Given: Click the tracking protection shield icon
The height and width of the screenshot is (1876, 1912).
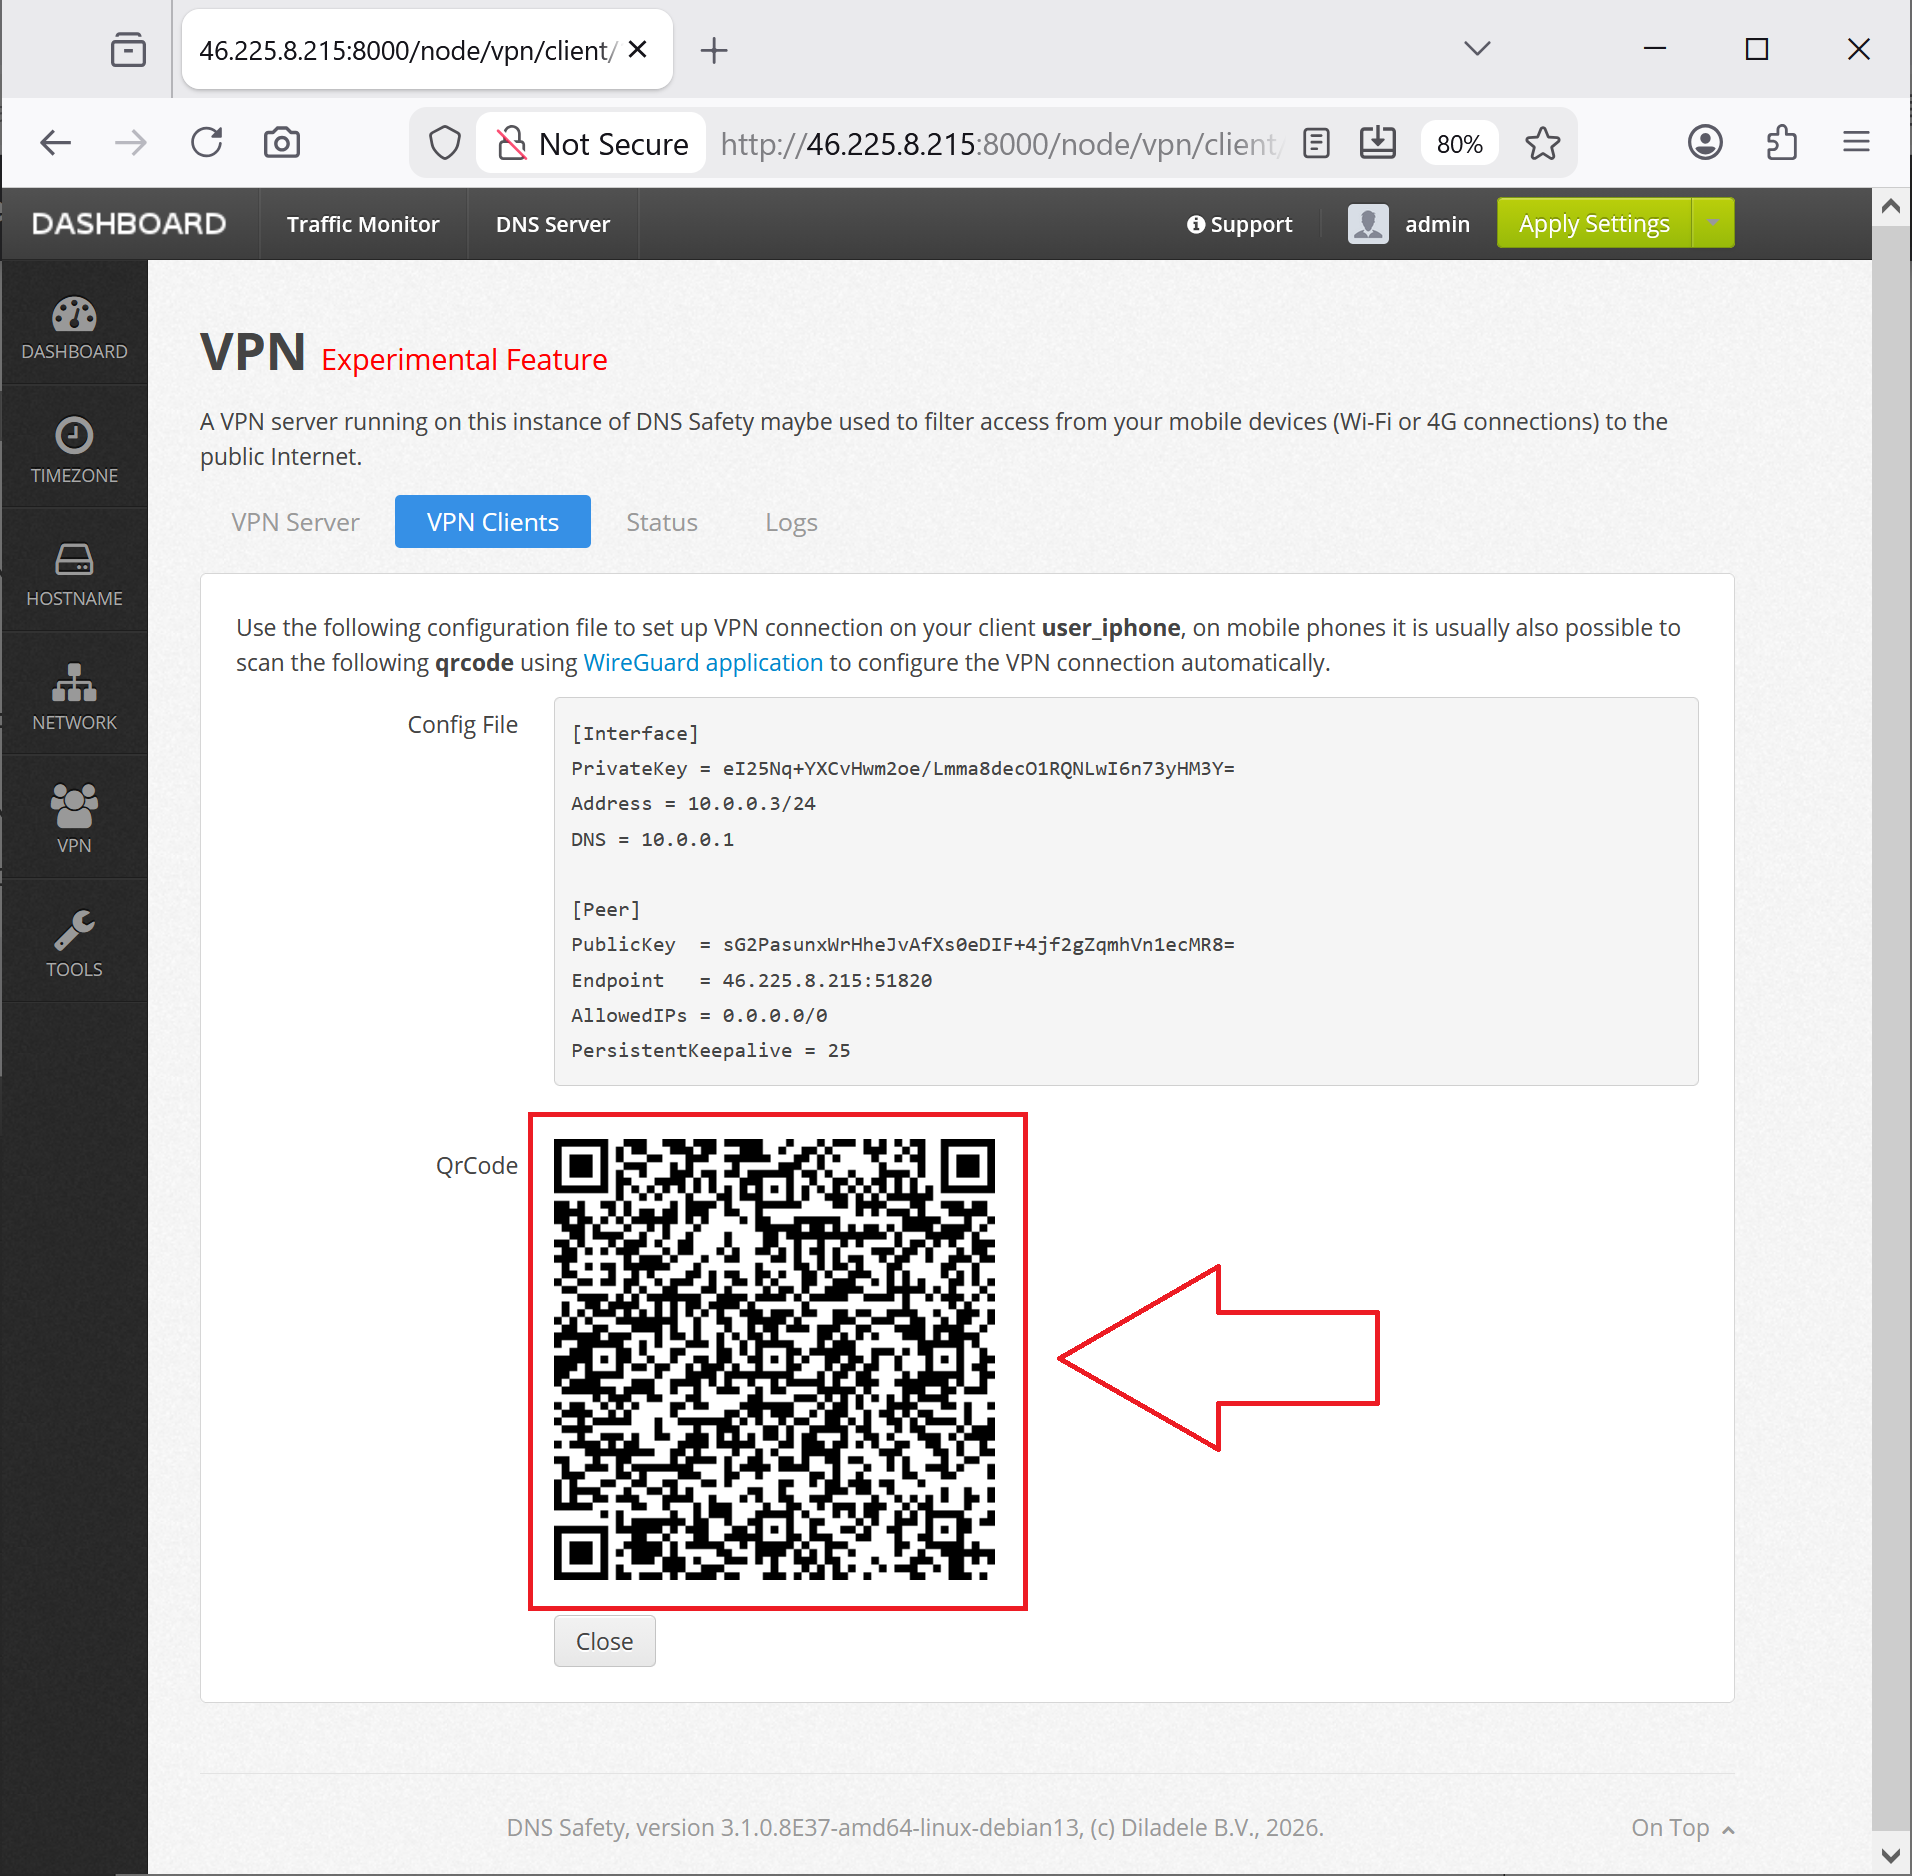Looking at the screenshot, I should point(444,143).
